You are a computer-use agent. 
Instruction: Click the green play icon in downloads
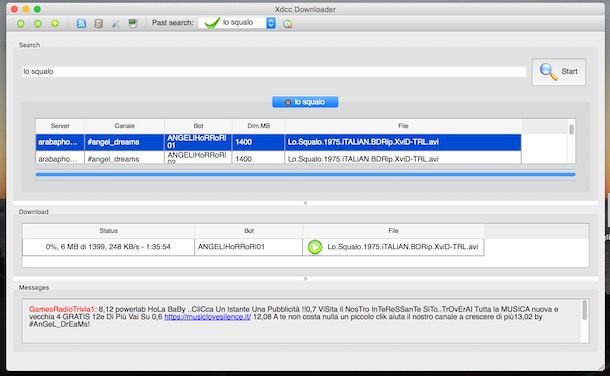[x=315, y=247]
